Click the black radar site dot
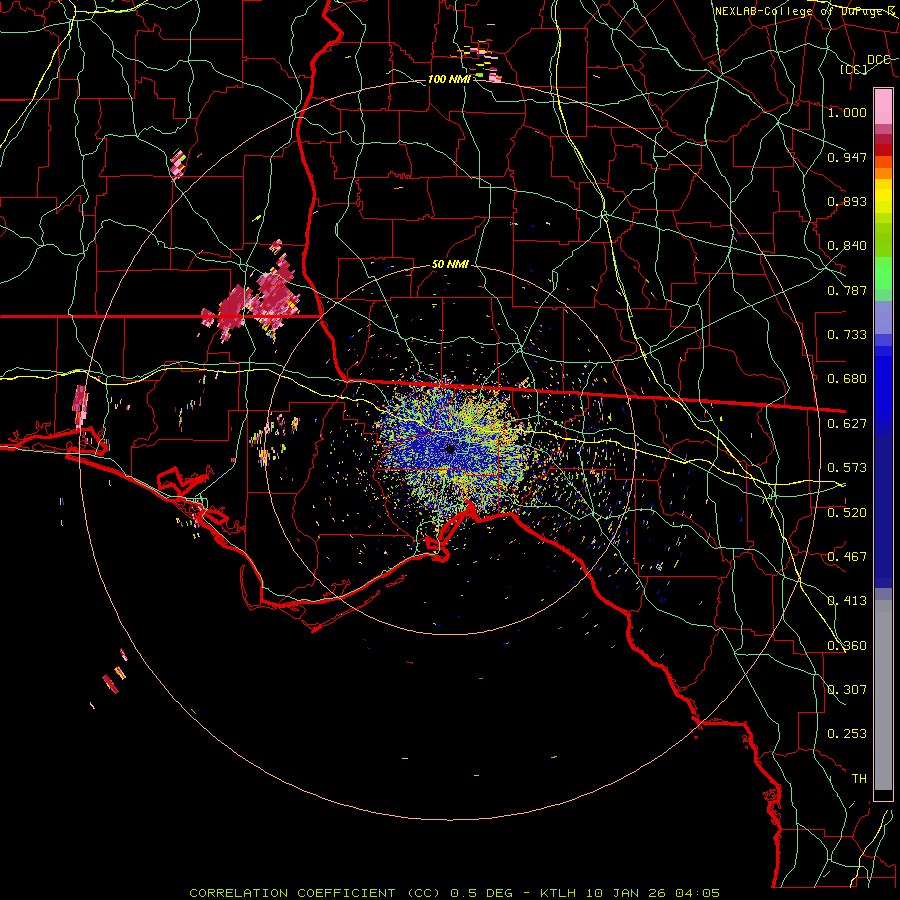Image resolution: width=900 pixels, height=900 pixels. (451, 449)
